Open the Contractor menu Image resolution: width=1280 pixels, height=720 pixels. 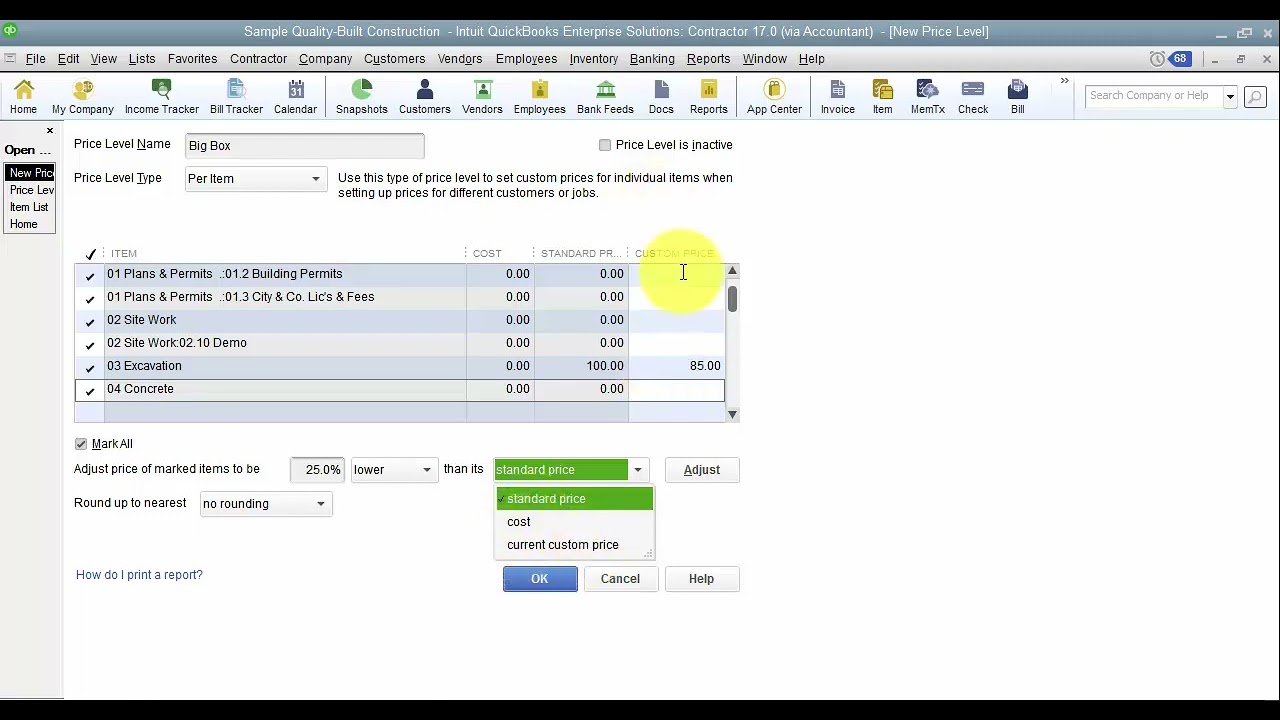click(x=258, y=59)
